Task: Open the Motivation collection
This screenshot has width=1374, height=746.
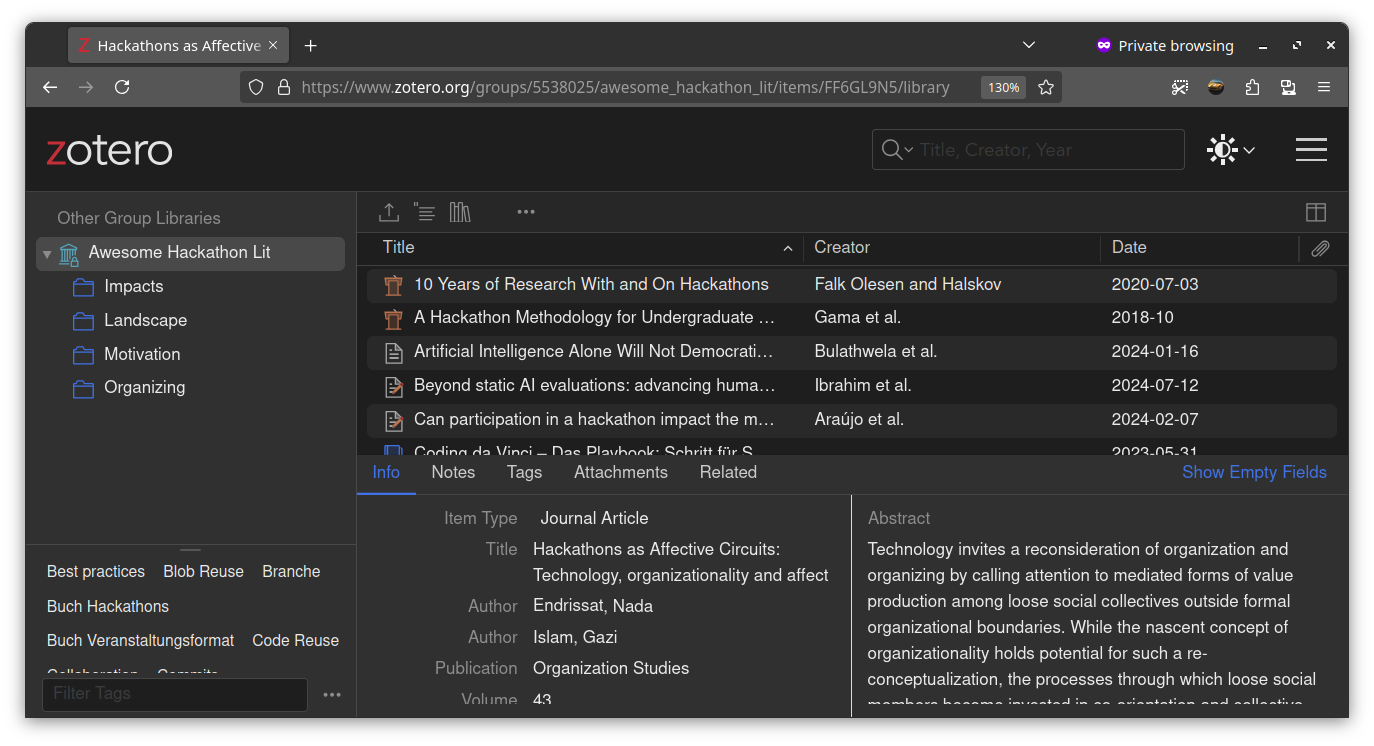Action: pos(142,354)
